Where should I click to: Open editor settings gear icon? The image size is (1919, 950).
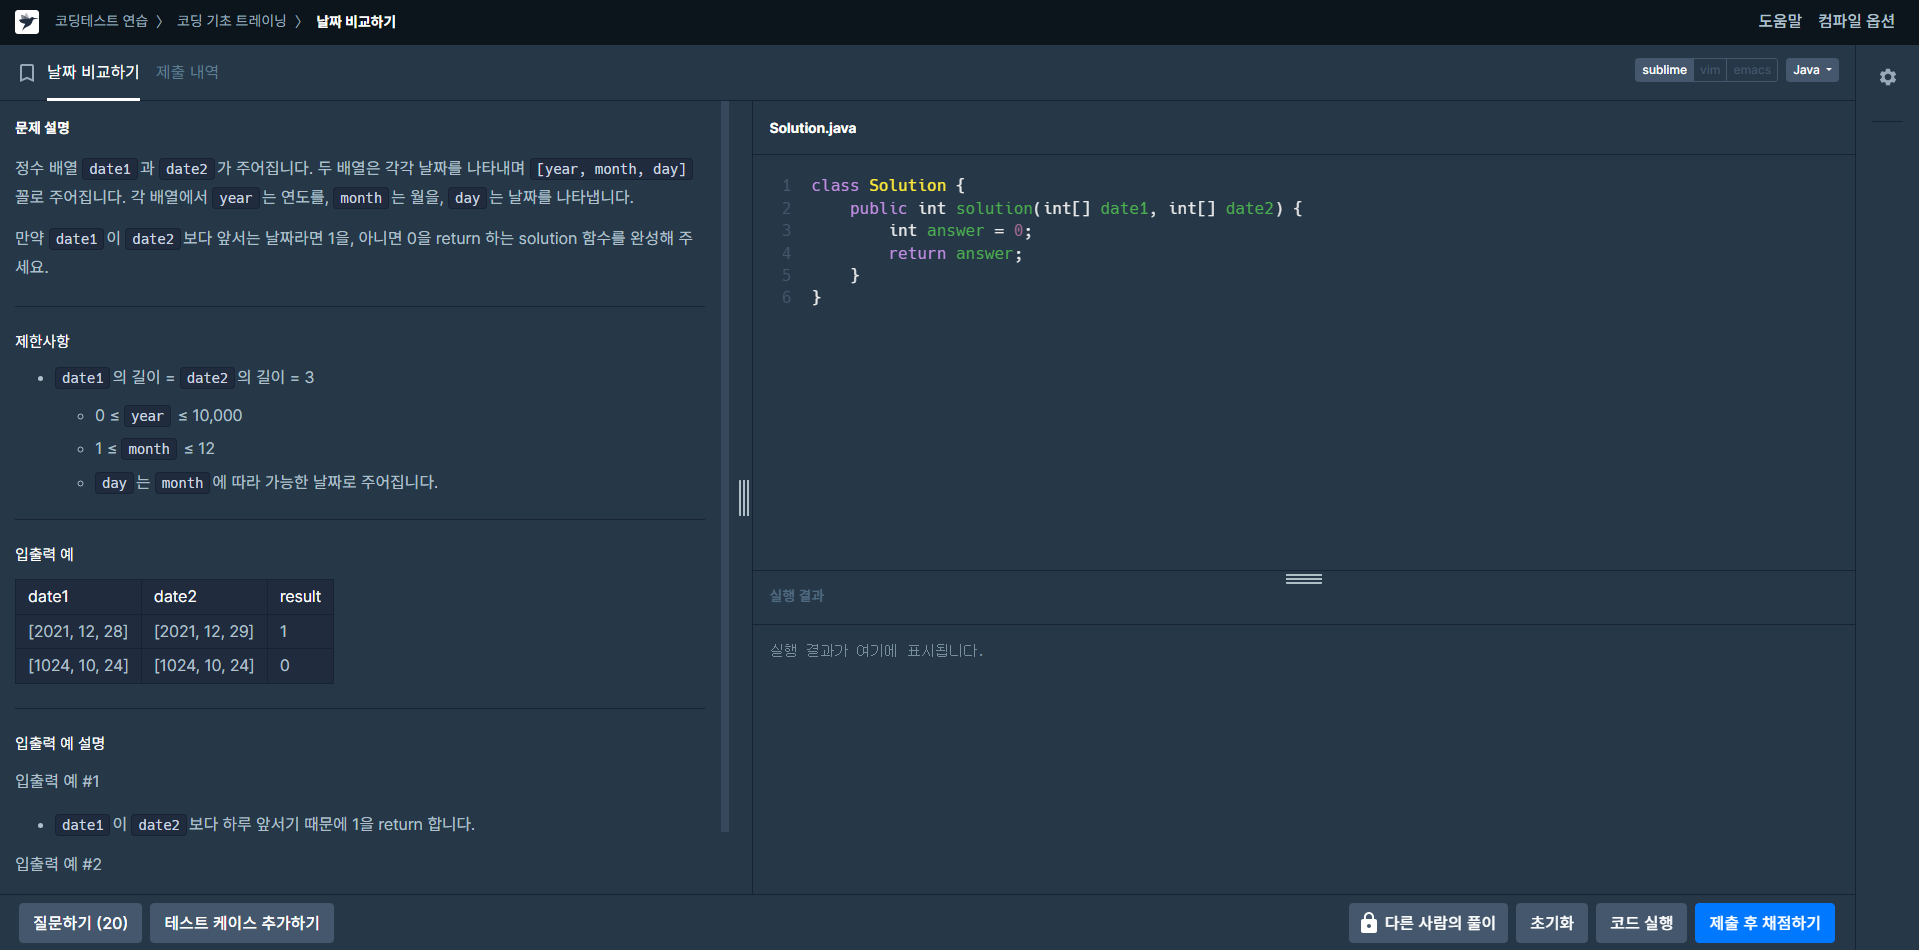pos(1887,77)
